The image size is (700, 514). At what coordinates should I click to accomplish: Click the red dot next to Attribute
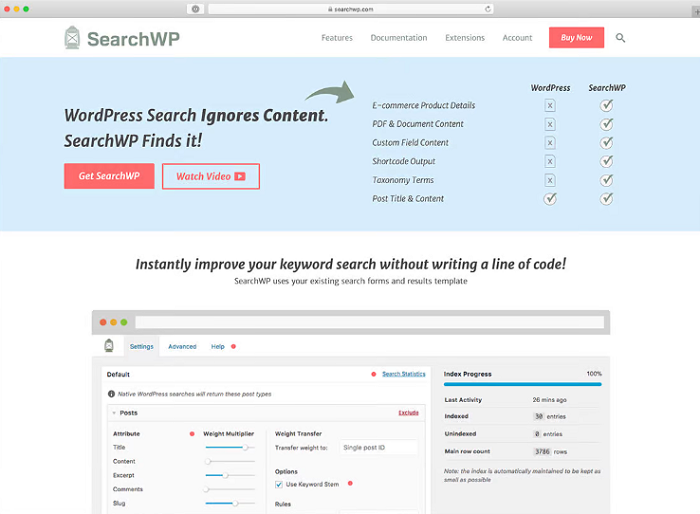(192, 434)
